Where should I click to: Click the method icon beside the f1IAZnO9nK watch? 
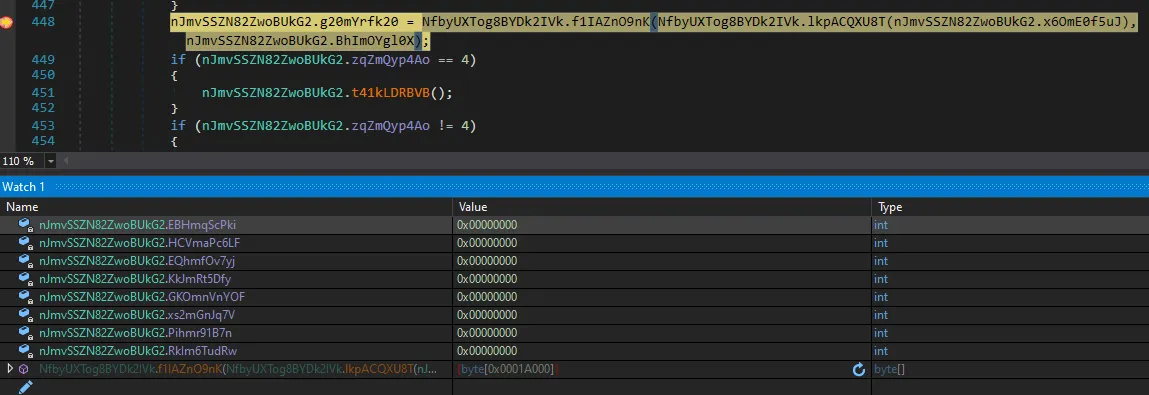pyautogui.click(x=23, y=369)
